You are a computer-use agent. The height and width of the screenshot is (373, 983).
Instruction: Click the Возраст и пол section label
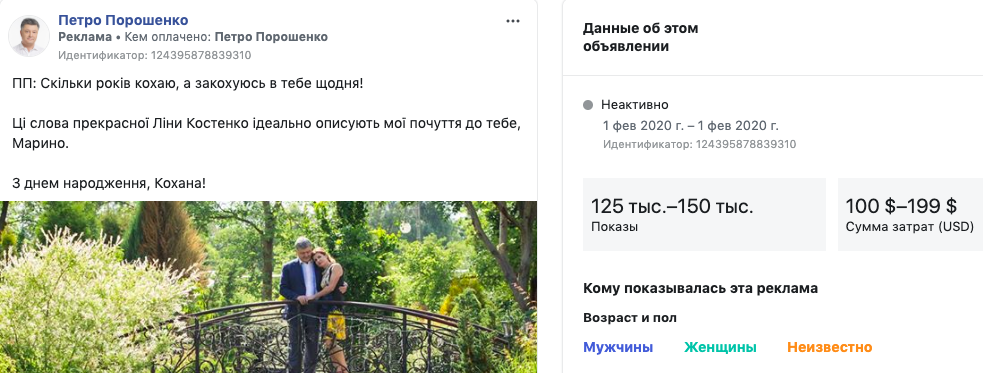[629, 318]
